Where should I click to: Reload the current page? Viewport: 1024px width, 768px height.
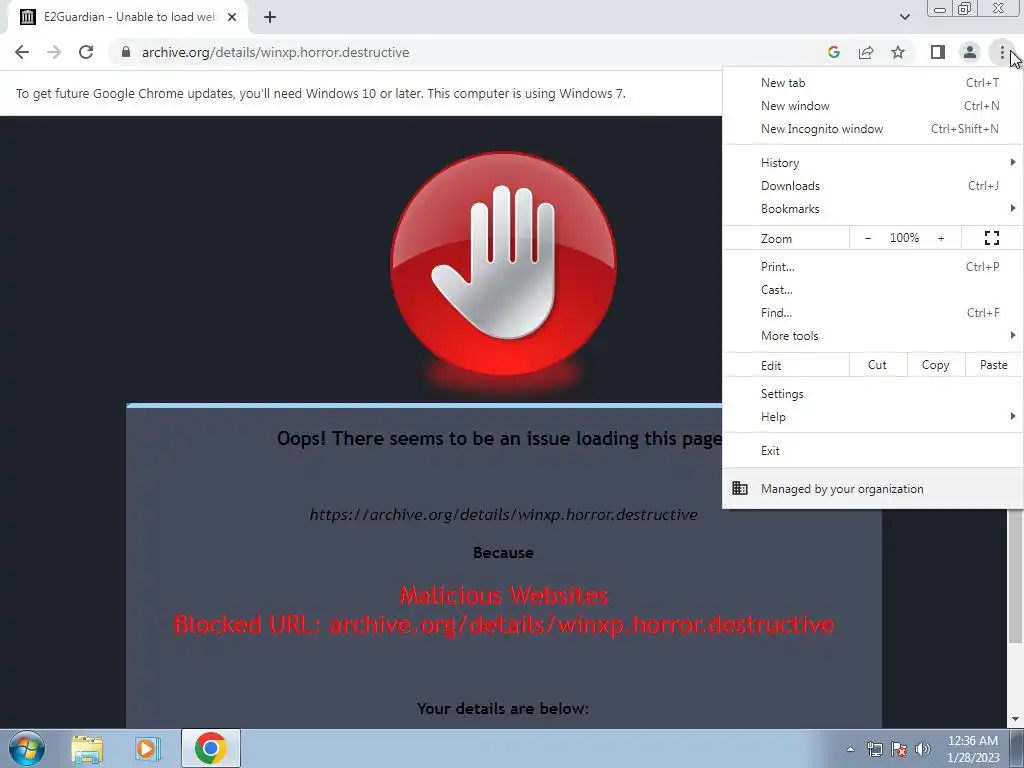[x=86, y=52]
